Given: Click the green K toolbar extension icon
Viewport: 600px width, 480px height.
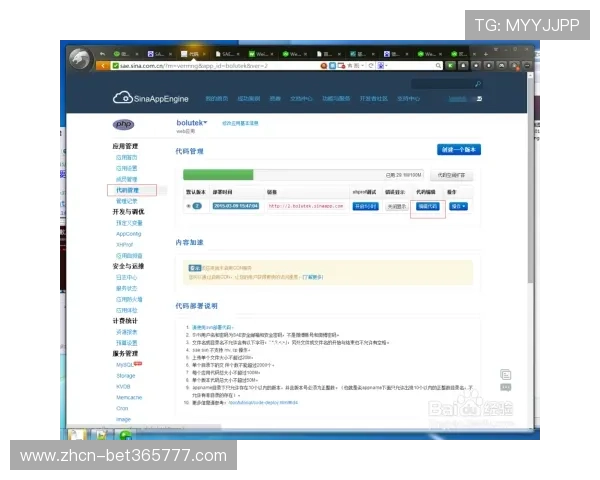Looking at the screenshot, I should (x=450, y=65).
